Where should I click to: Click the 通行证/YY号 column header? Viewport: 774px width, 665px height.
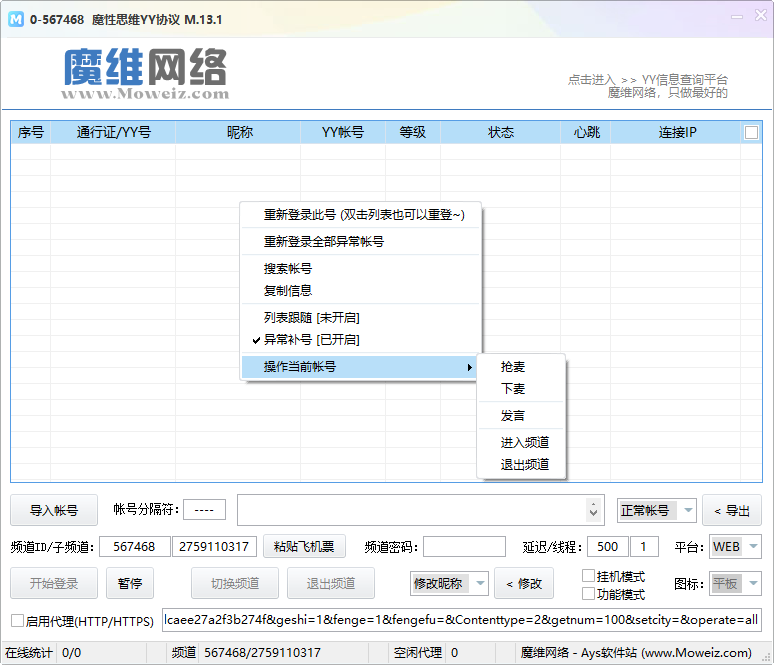tap(113, 132)
